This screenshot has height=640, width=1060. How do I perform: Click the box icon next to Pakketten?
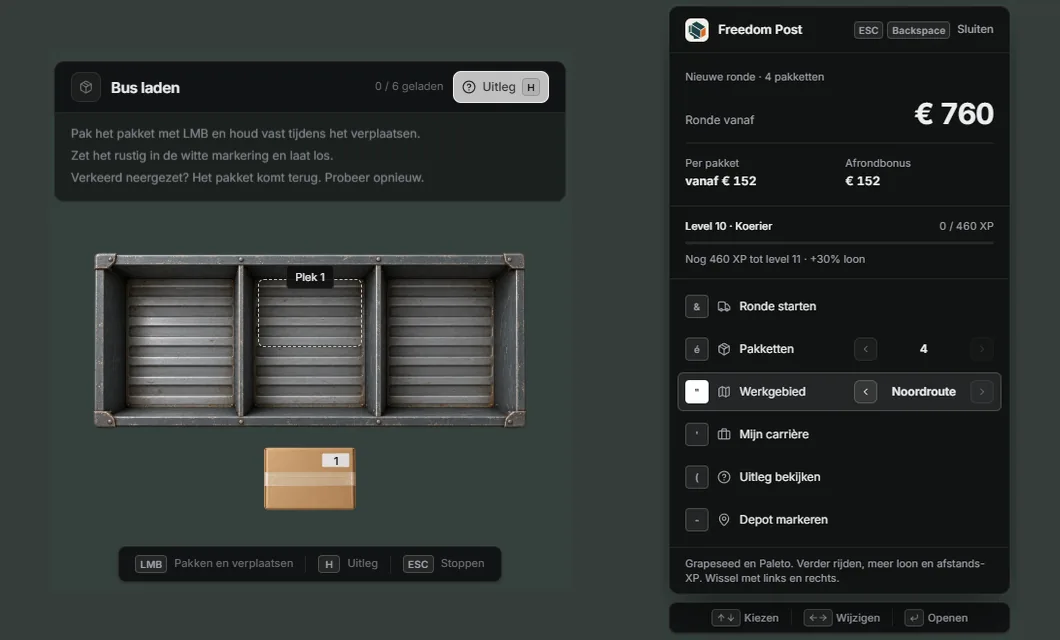click(723, 349)
